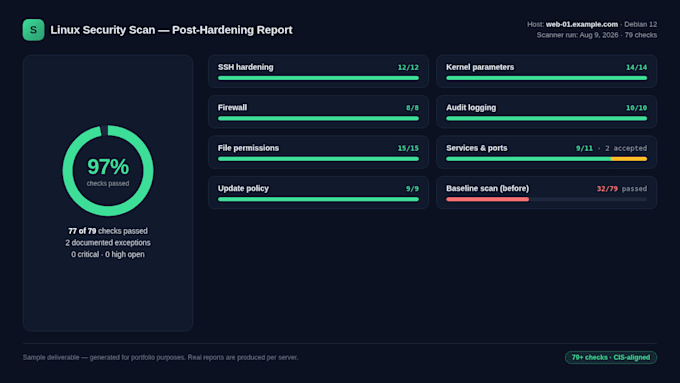Click Kernel parameters 14/14 score

pyautogui.click(x=636, y=68)
